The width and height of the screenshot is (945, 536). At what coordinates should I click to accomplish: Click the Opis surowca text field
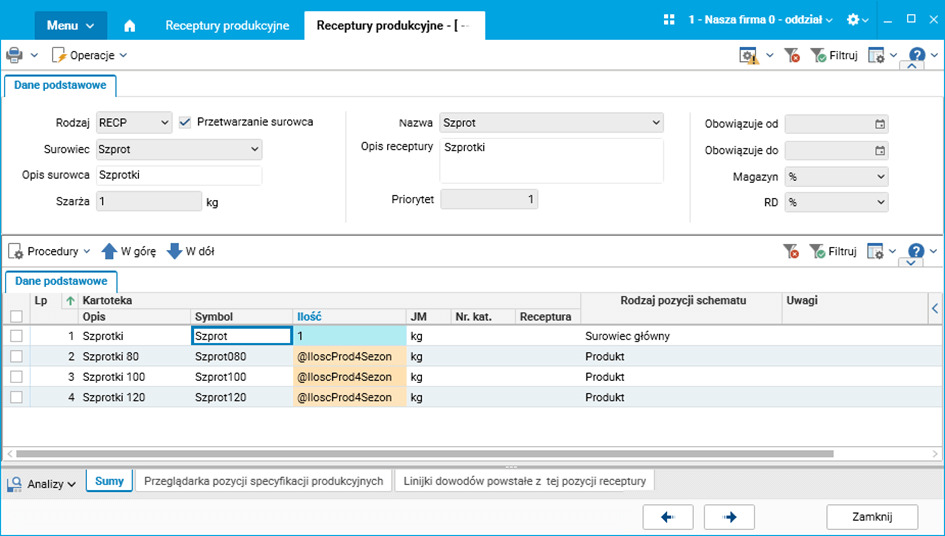tap(179, 175)
